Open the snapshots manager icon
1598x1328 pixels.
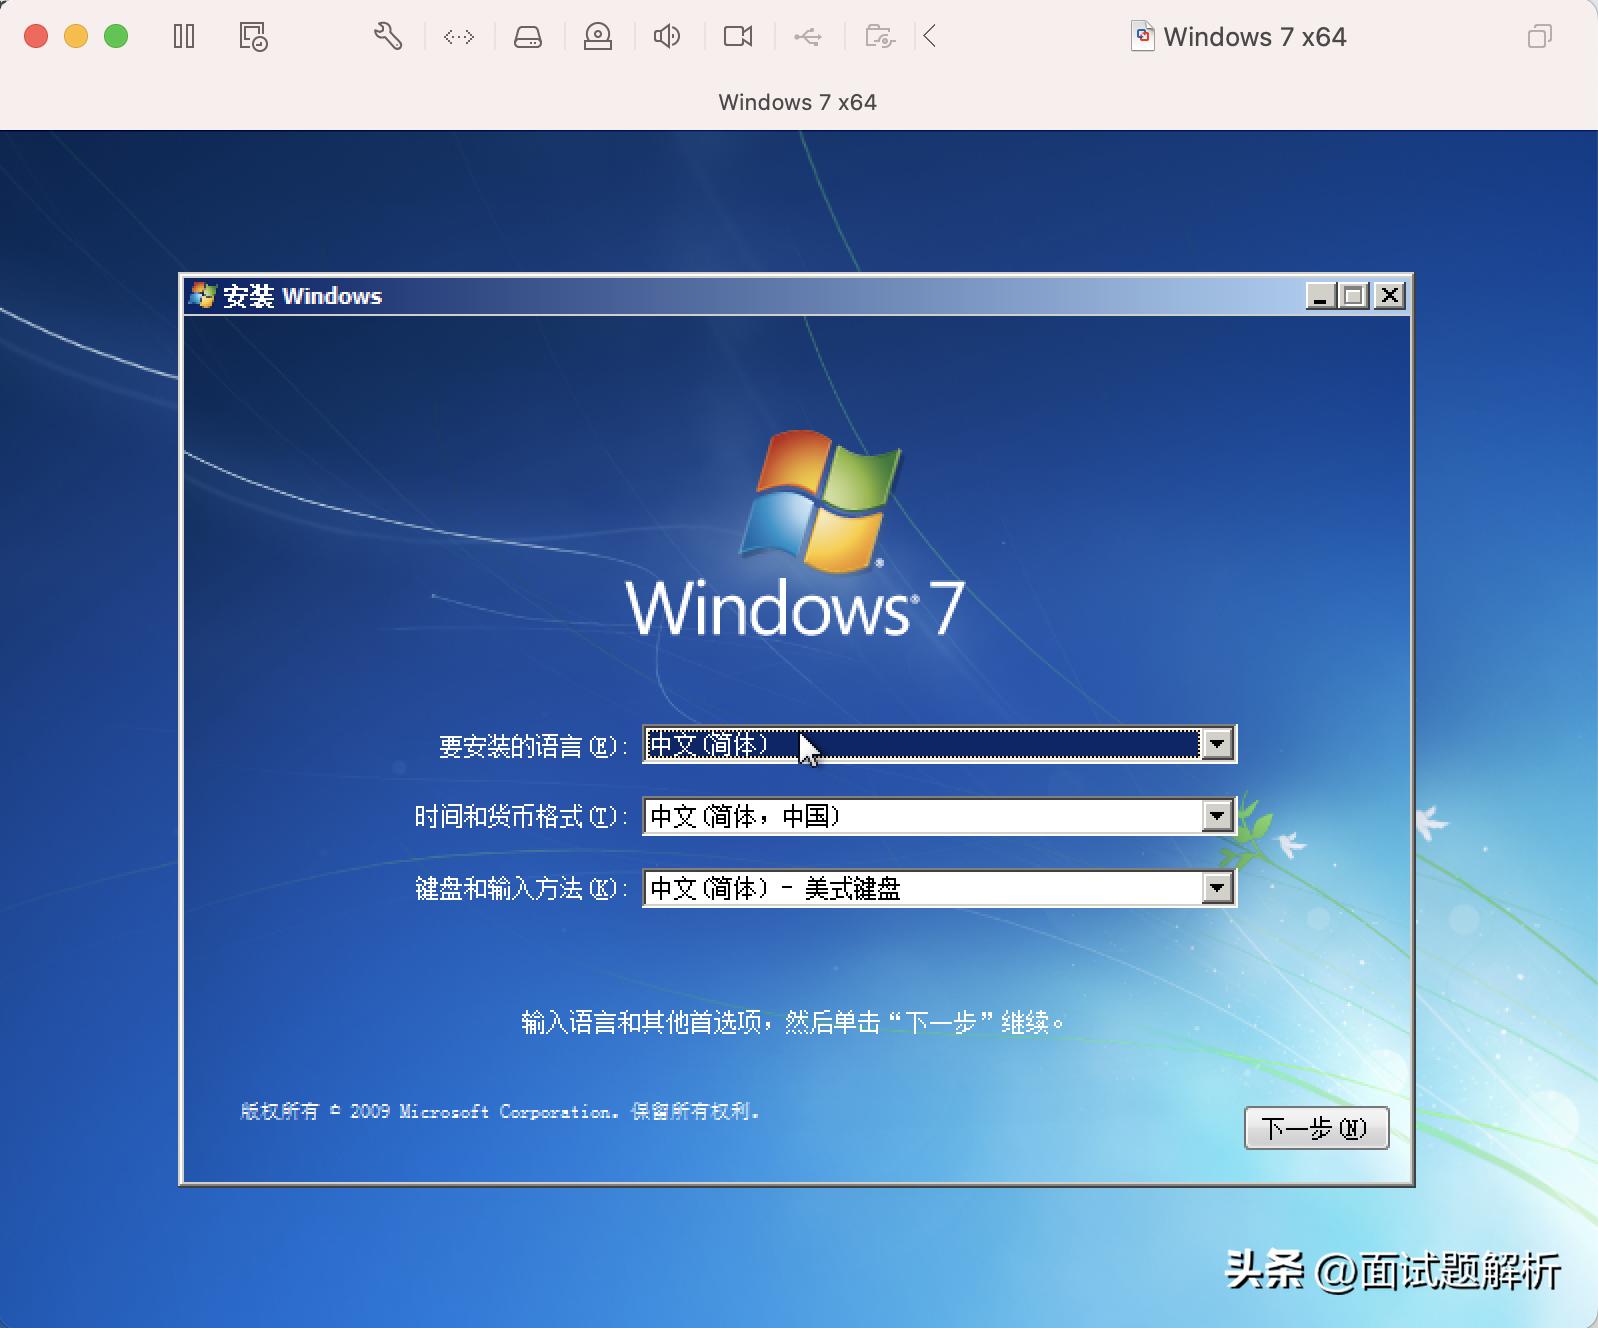coord(253,37)
